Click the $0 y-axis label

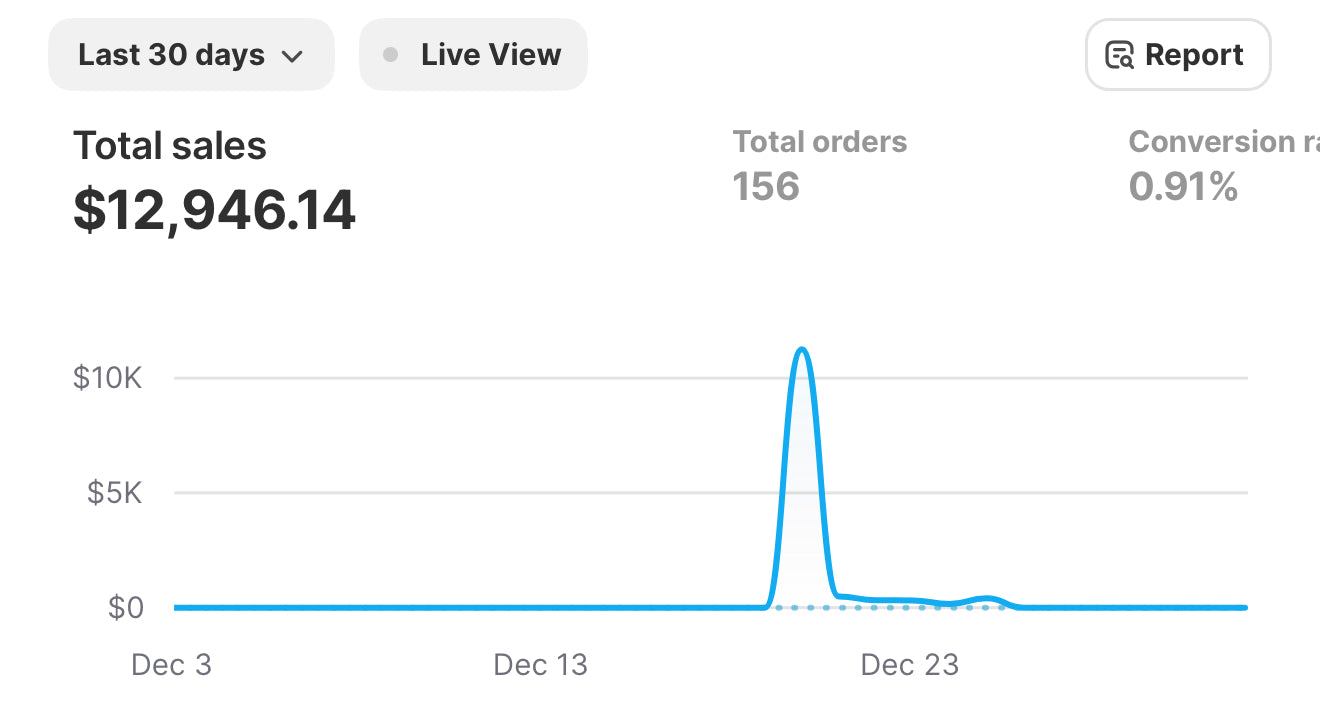pos(124,608)
